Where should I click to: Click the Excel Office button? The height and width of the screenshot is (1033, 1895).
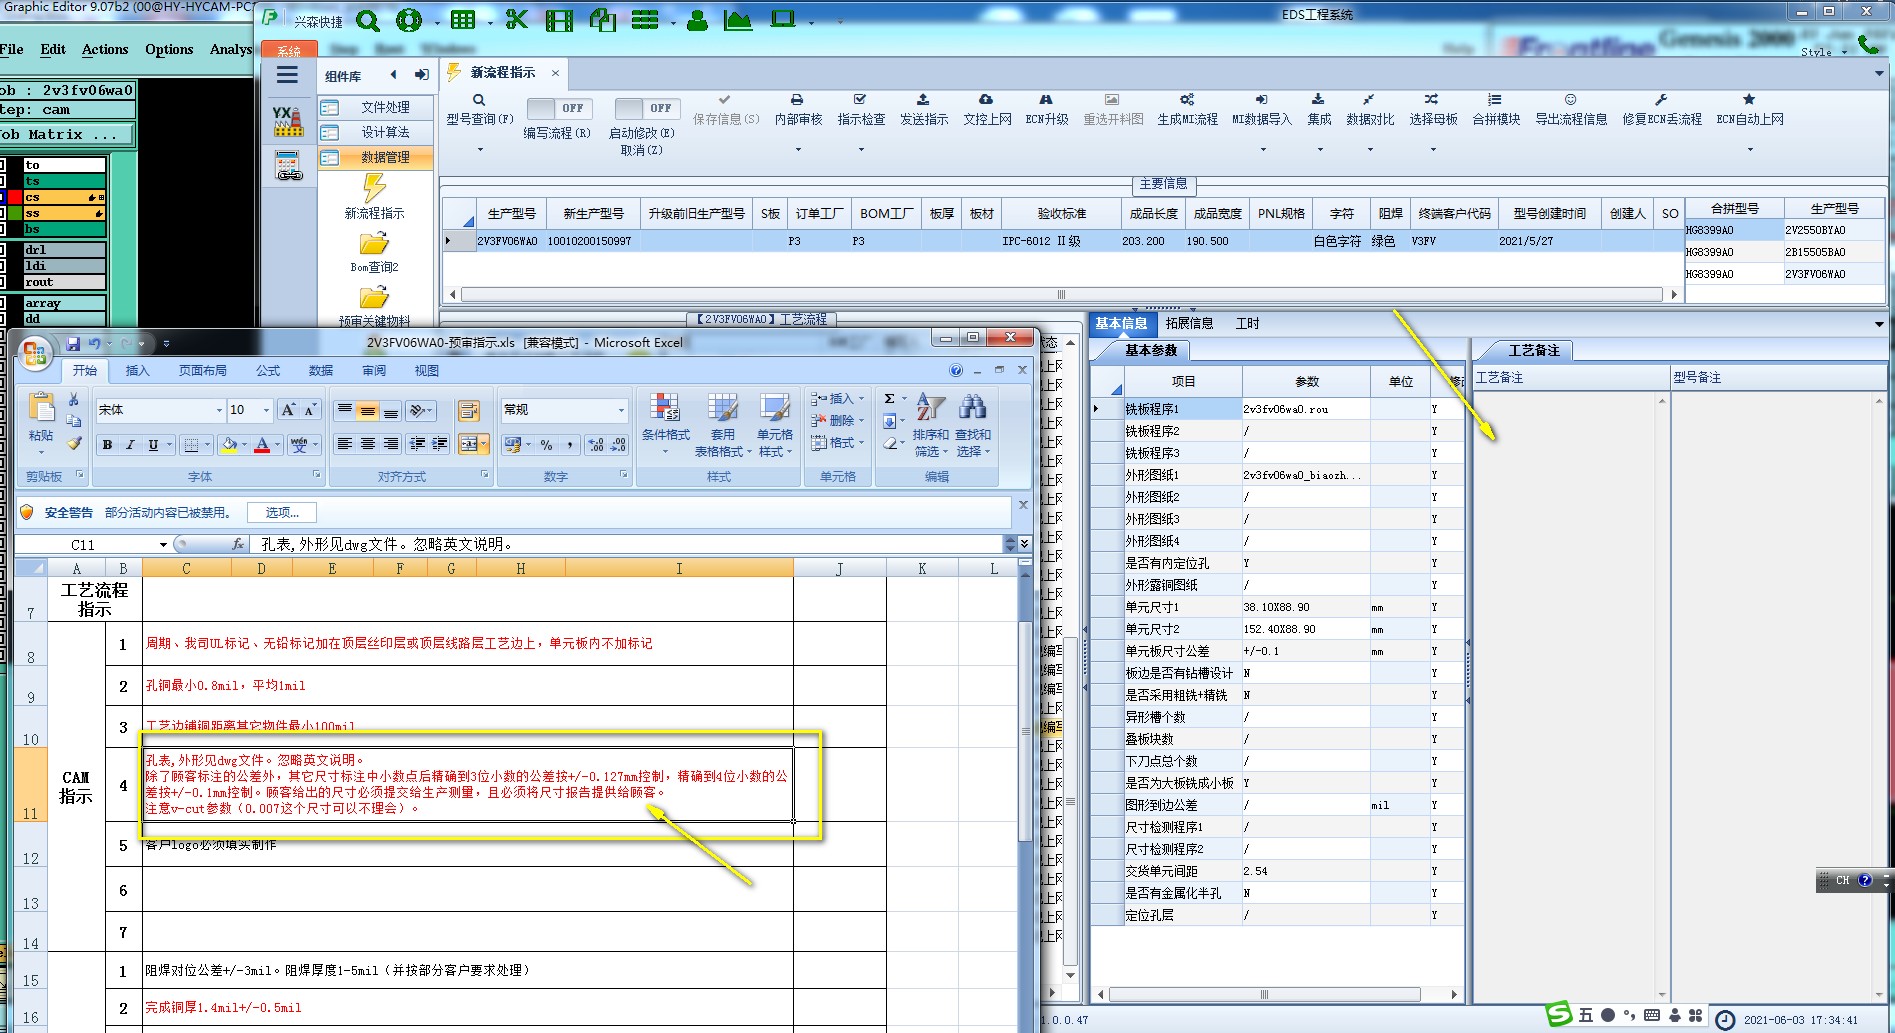click(x=35, y=353)
